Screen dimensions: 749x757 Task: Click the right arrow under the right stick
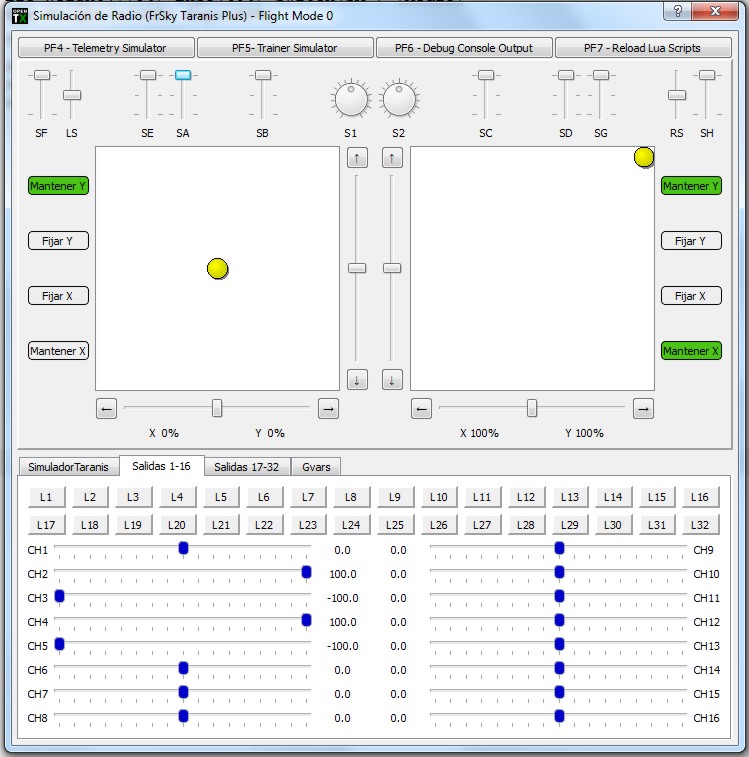click(643, 408)
